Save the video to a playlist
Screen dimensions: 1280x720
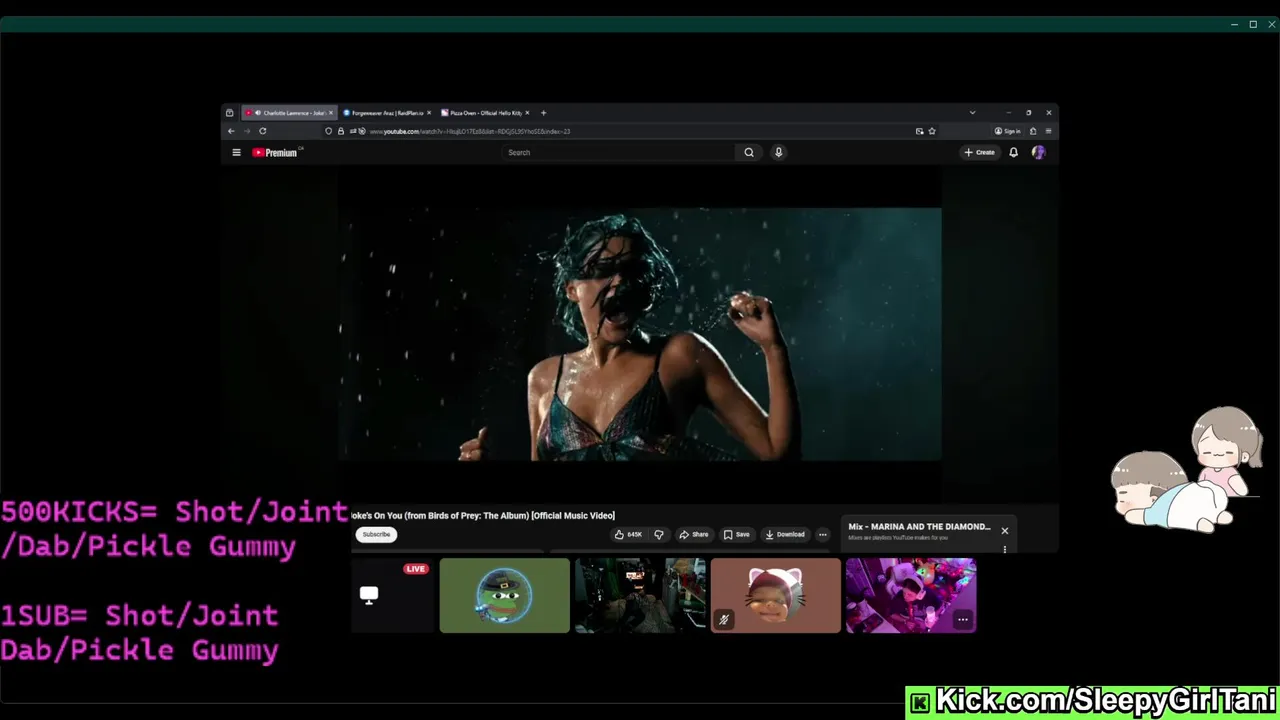click(x=736, y=534)
